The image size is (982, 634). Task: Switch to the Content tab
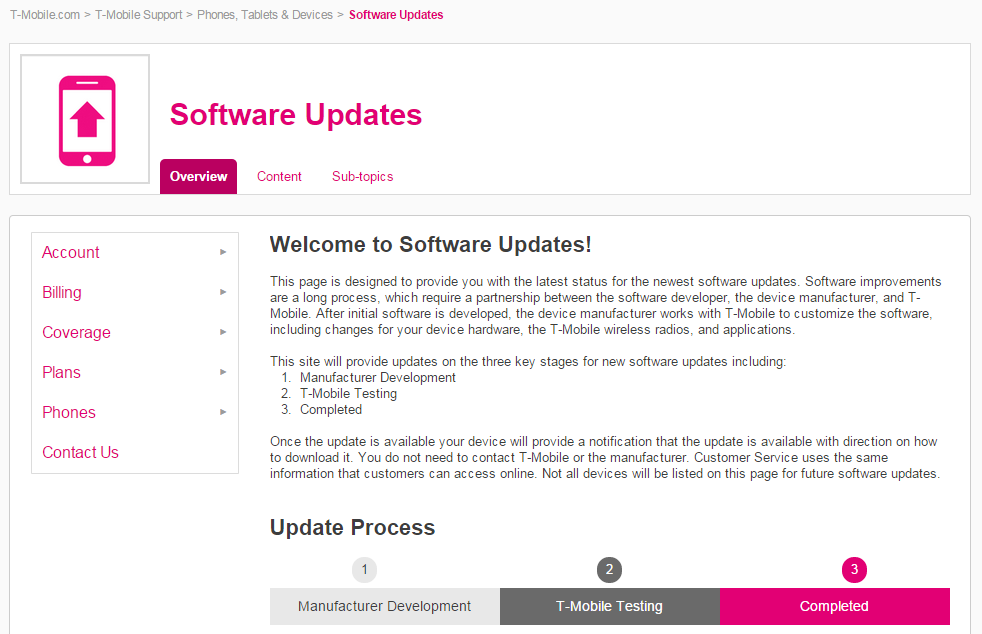(x=279, y=177)
